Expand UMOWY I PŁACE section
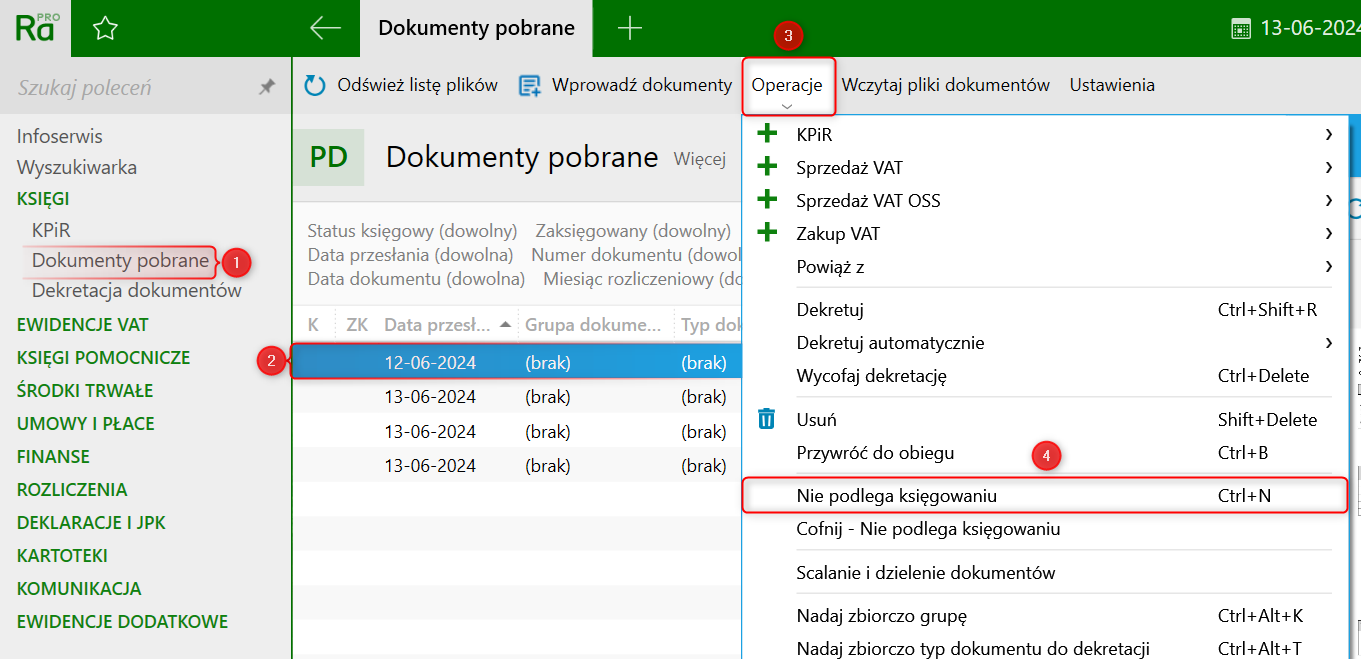Image resolution: width=1361 pixels, height=659 pixels. [85, 424]
